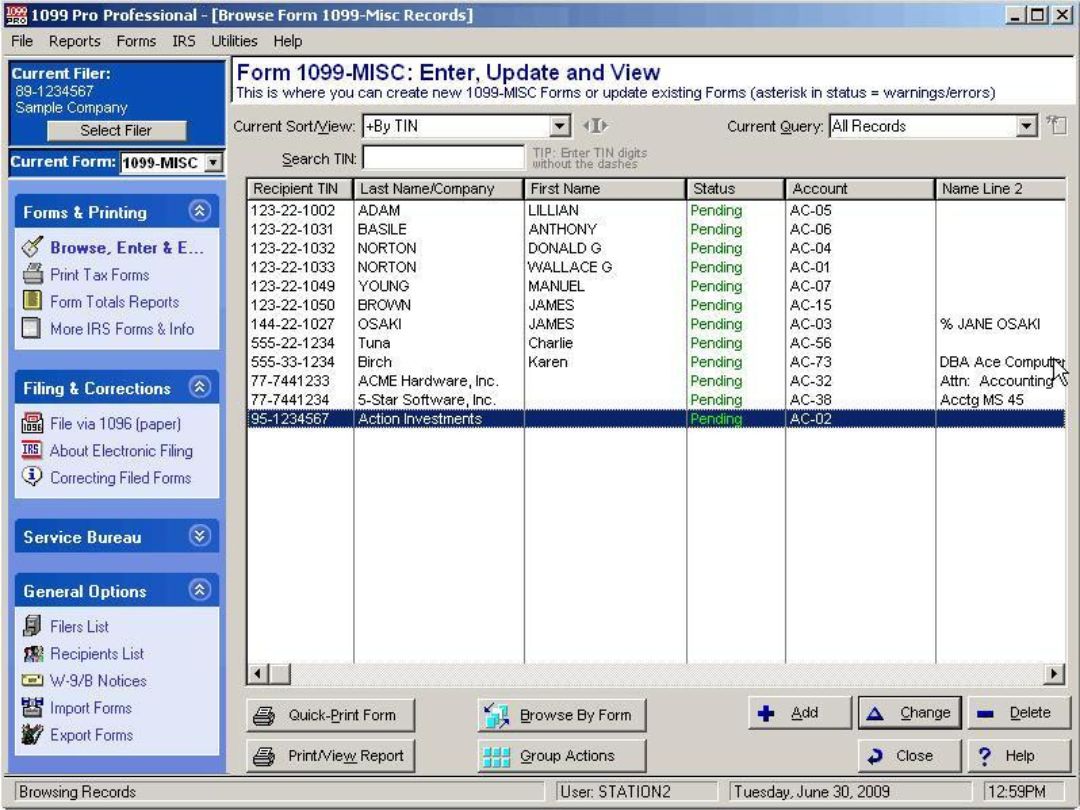Select the ACME Hardware, Inc. record
1080x810 pixels.
click(x=656, y=380)
